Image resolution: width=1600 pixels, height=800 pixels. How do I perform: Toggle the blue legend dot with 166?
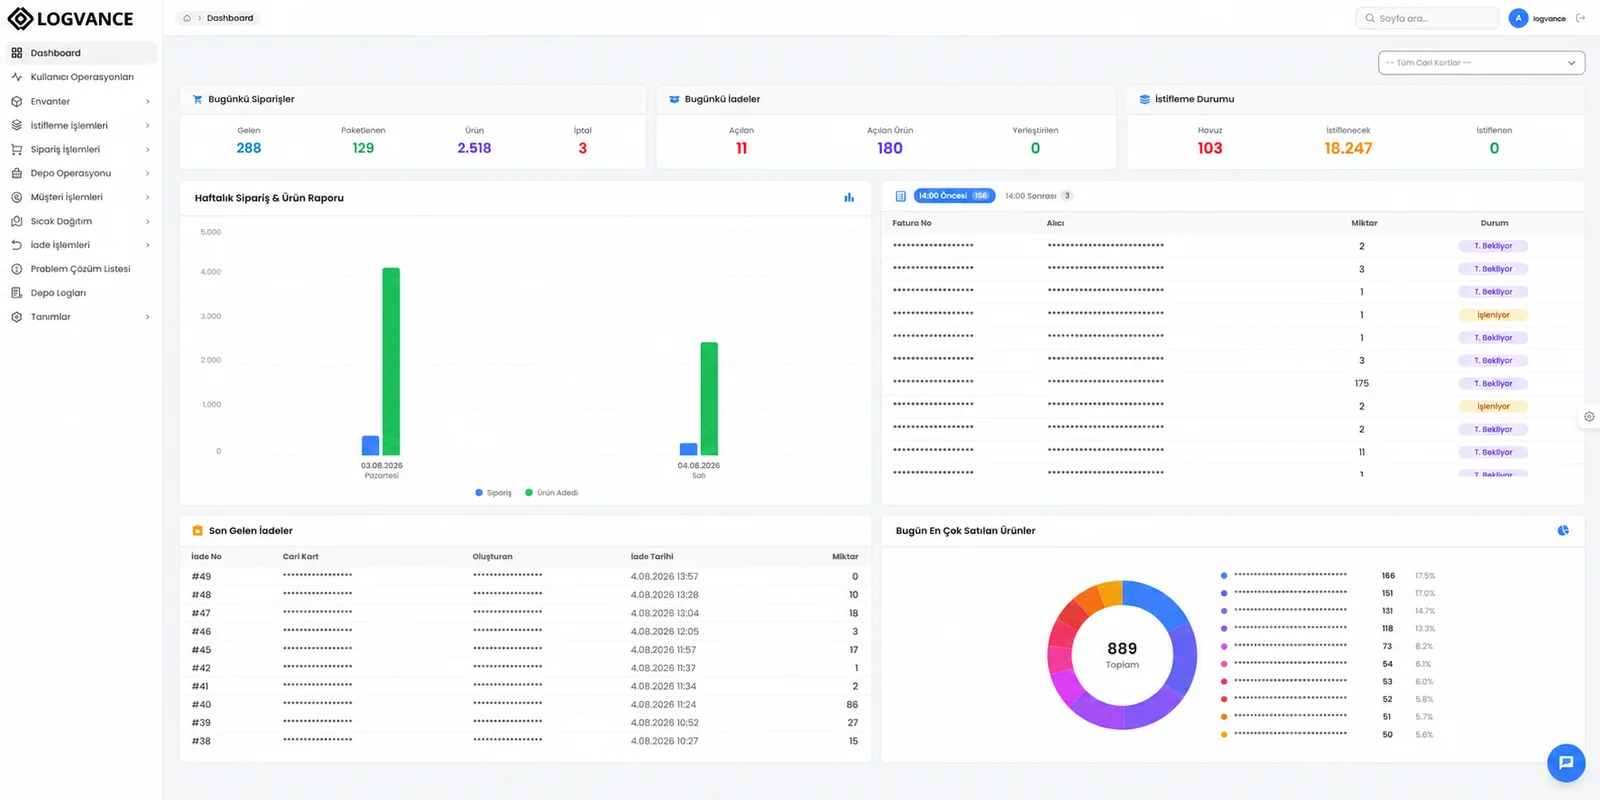click(1224, 576)
